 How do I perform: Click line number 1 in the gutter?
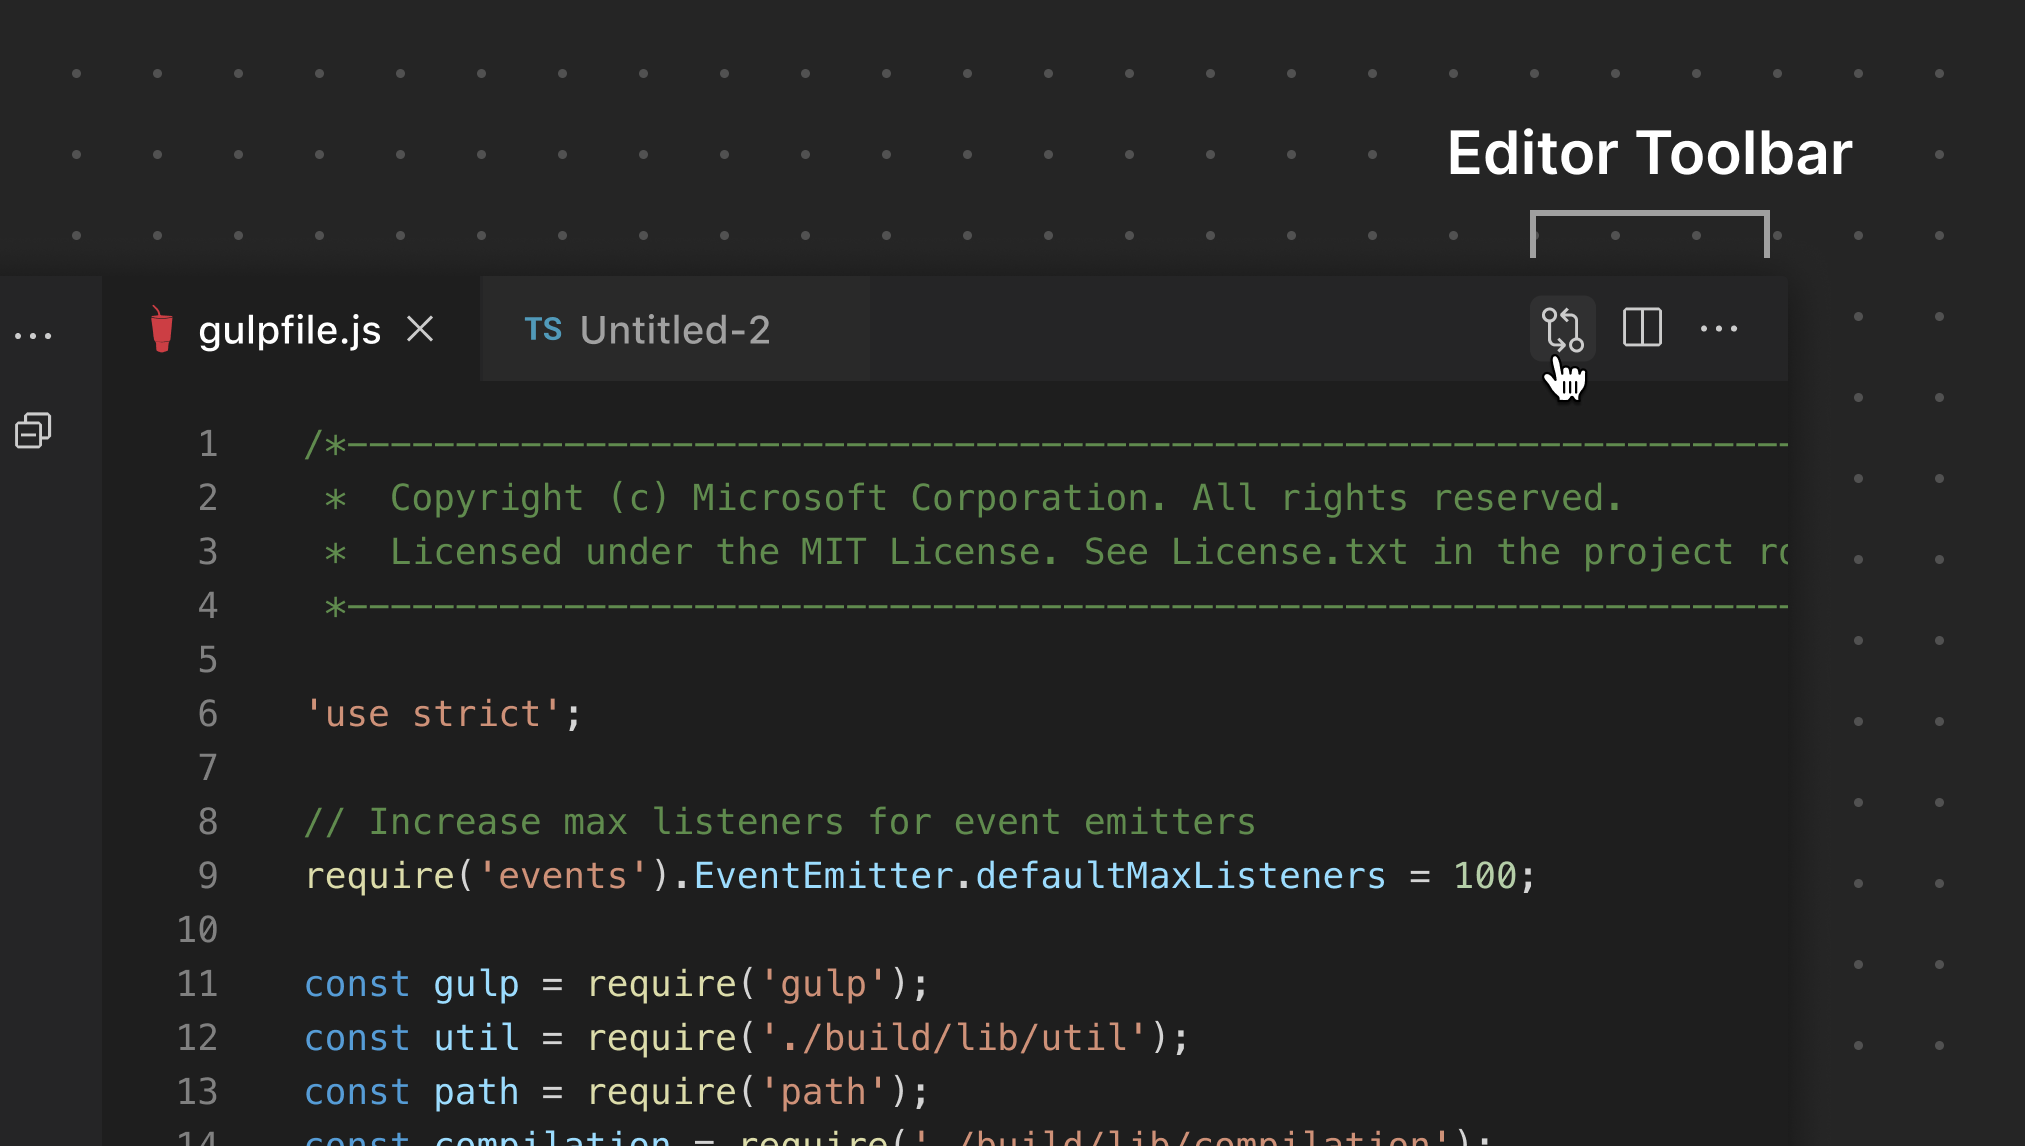point(207,443)
